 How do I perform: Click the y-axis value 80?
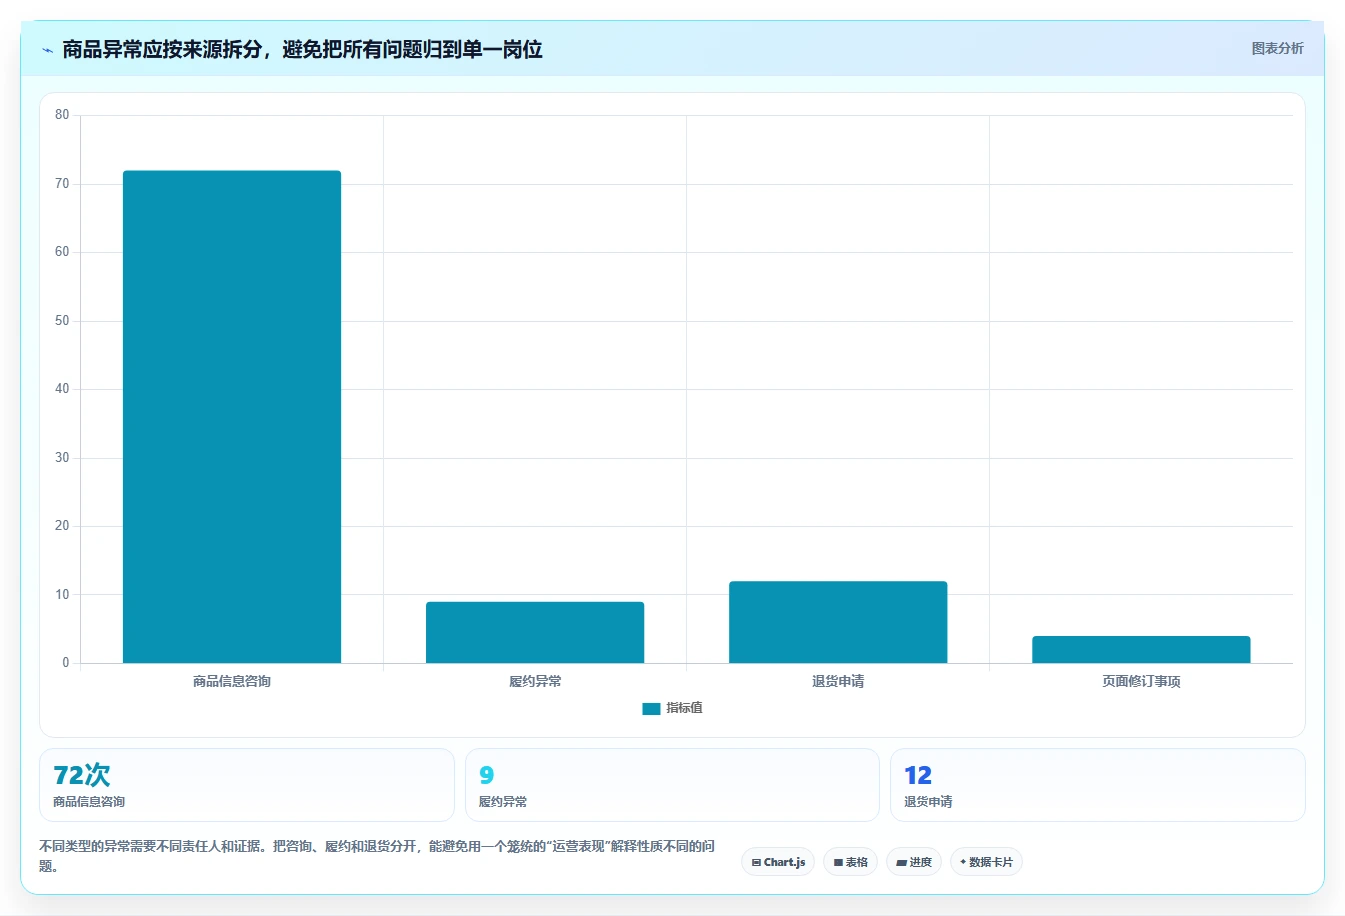click(62, 115)
